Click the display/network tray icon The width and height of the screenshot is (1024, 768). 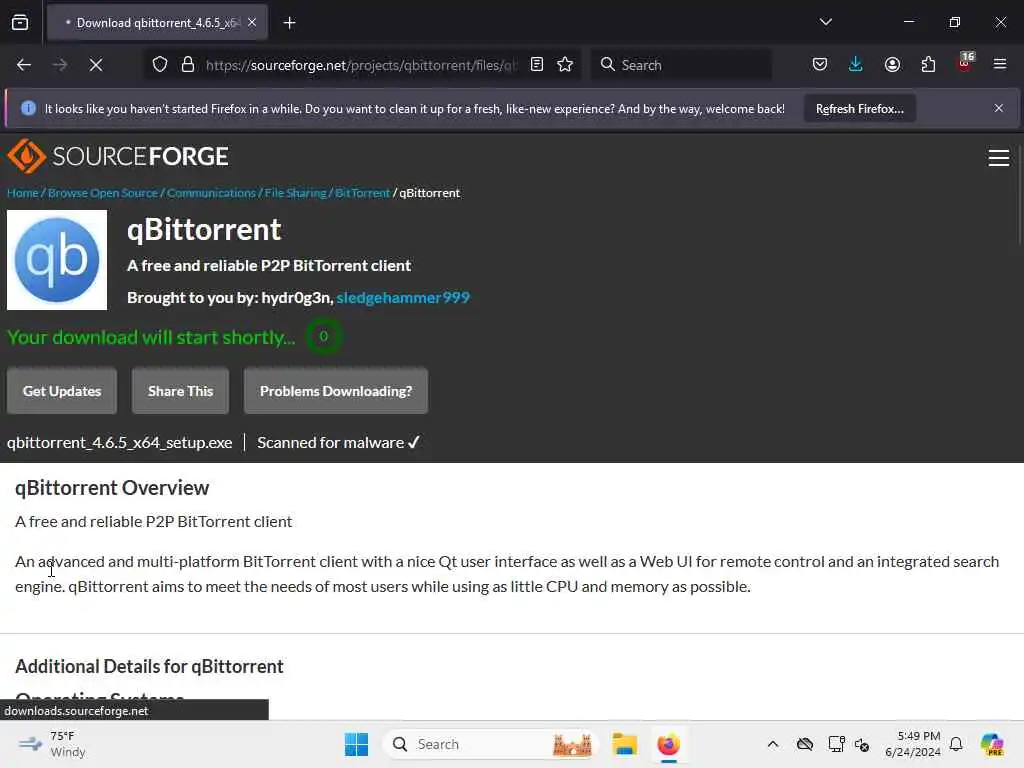click(x=836, y=744)
